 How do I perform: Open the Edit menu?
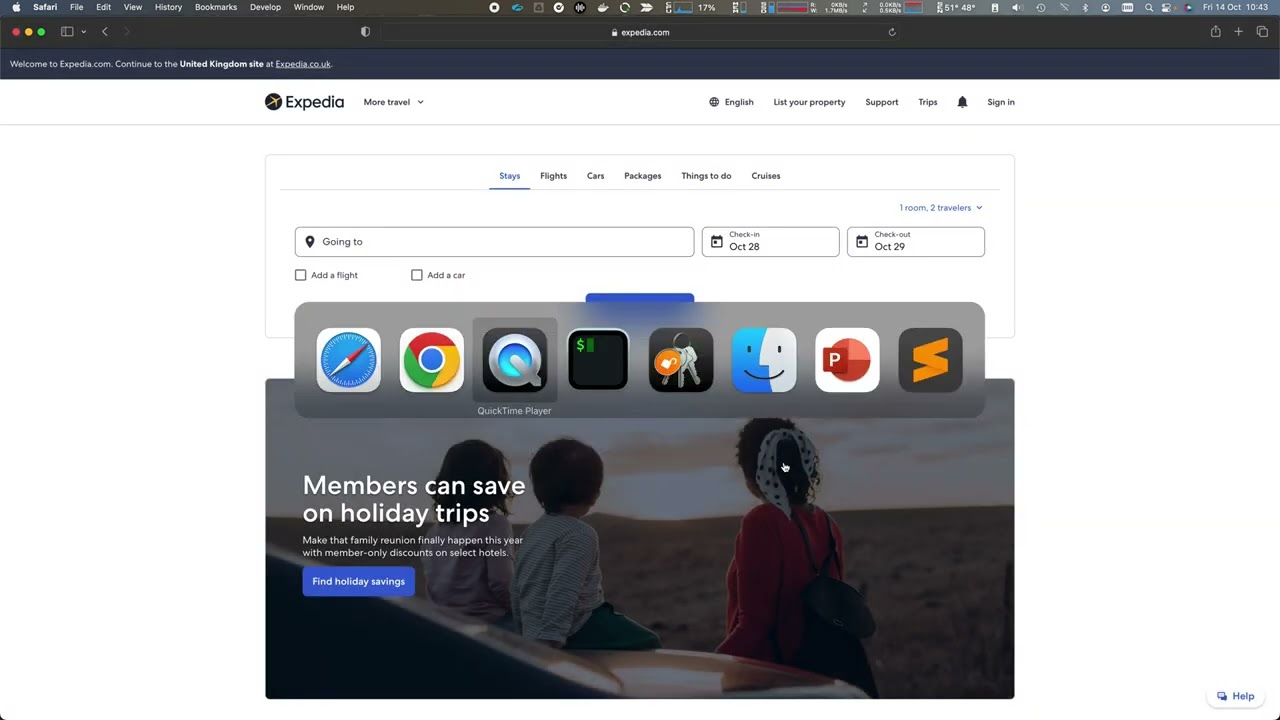pos(103,7)
